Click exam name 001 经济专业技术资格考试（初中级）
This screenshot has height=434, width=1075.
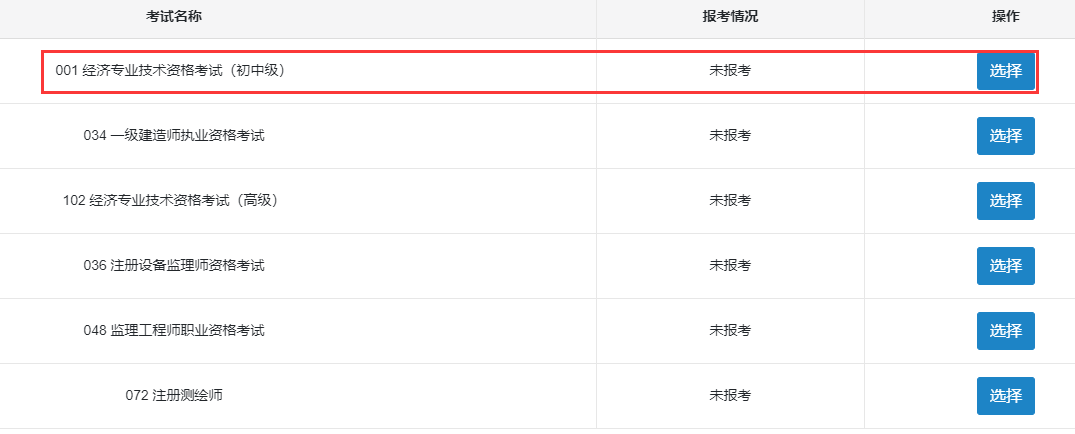pyautogui.click(x=176, y=71)
